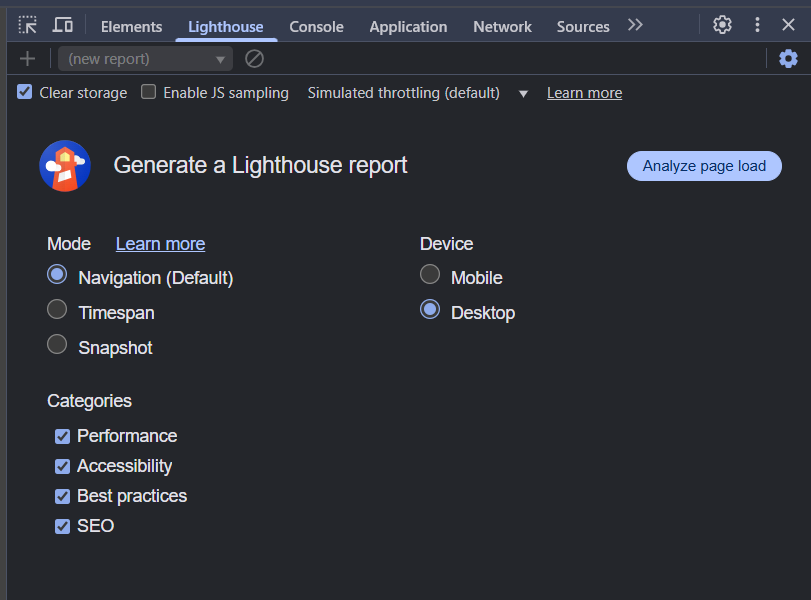This screenshot has height=600, width=811.
Task: Uncheck the Clear storage checkbox
Action: click(24, 92)
